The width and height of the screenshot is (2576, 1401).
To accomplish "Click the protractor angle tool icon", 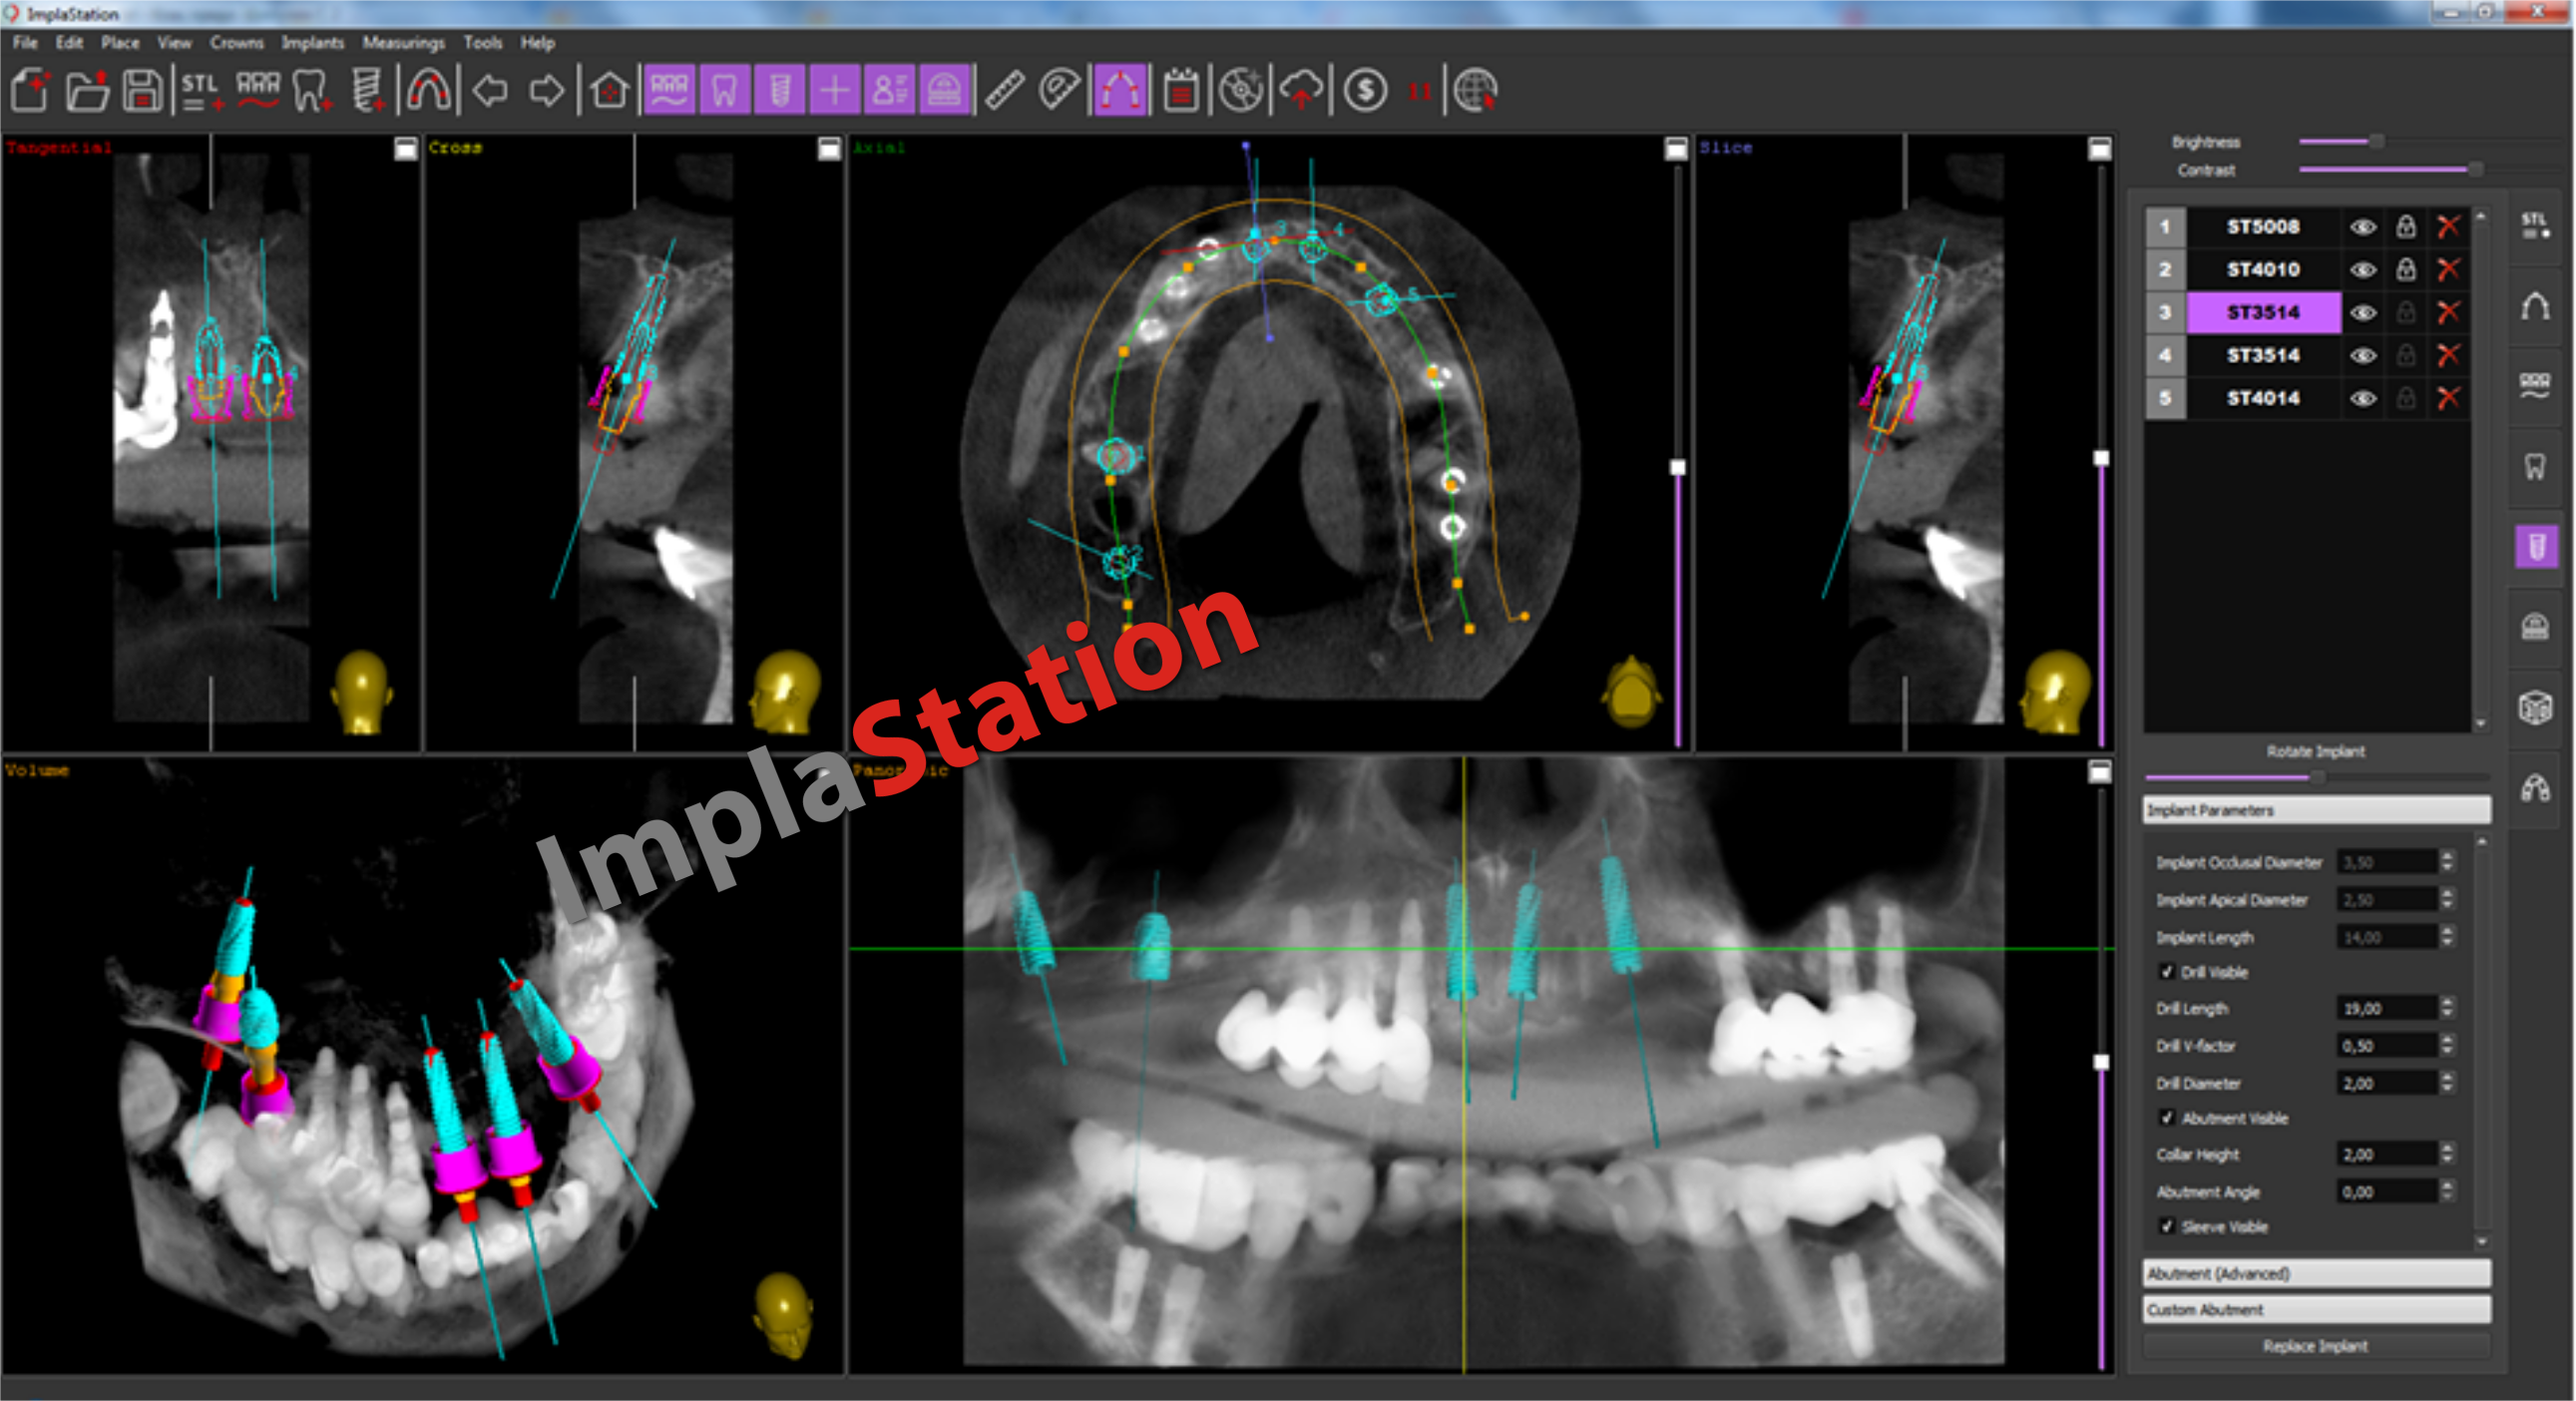I will pyautogui.click(x=1059, y=90).
